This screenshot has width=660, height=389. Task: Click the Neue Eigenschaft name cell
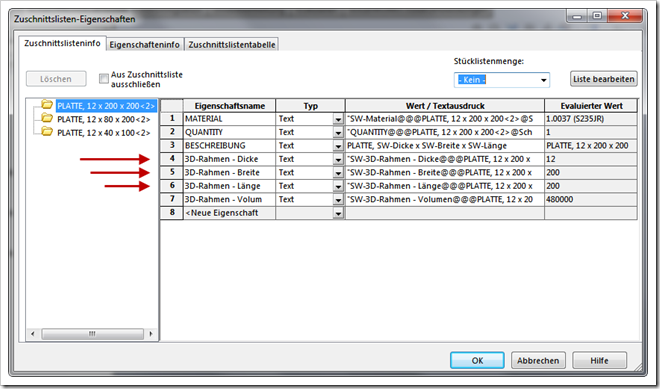click(x=229, y=213)
